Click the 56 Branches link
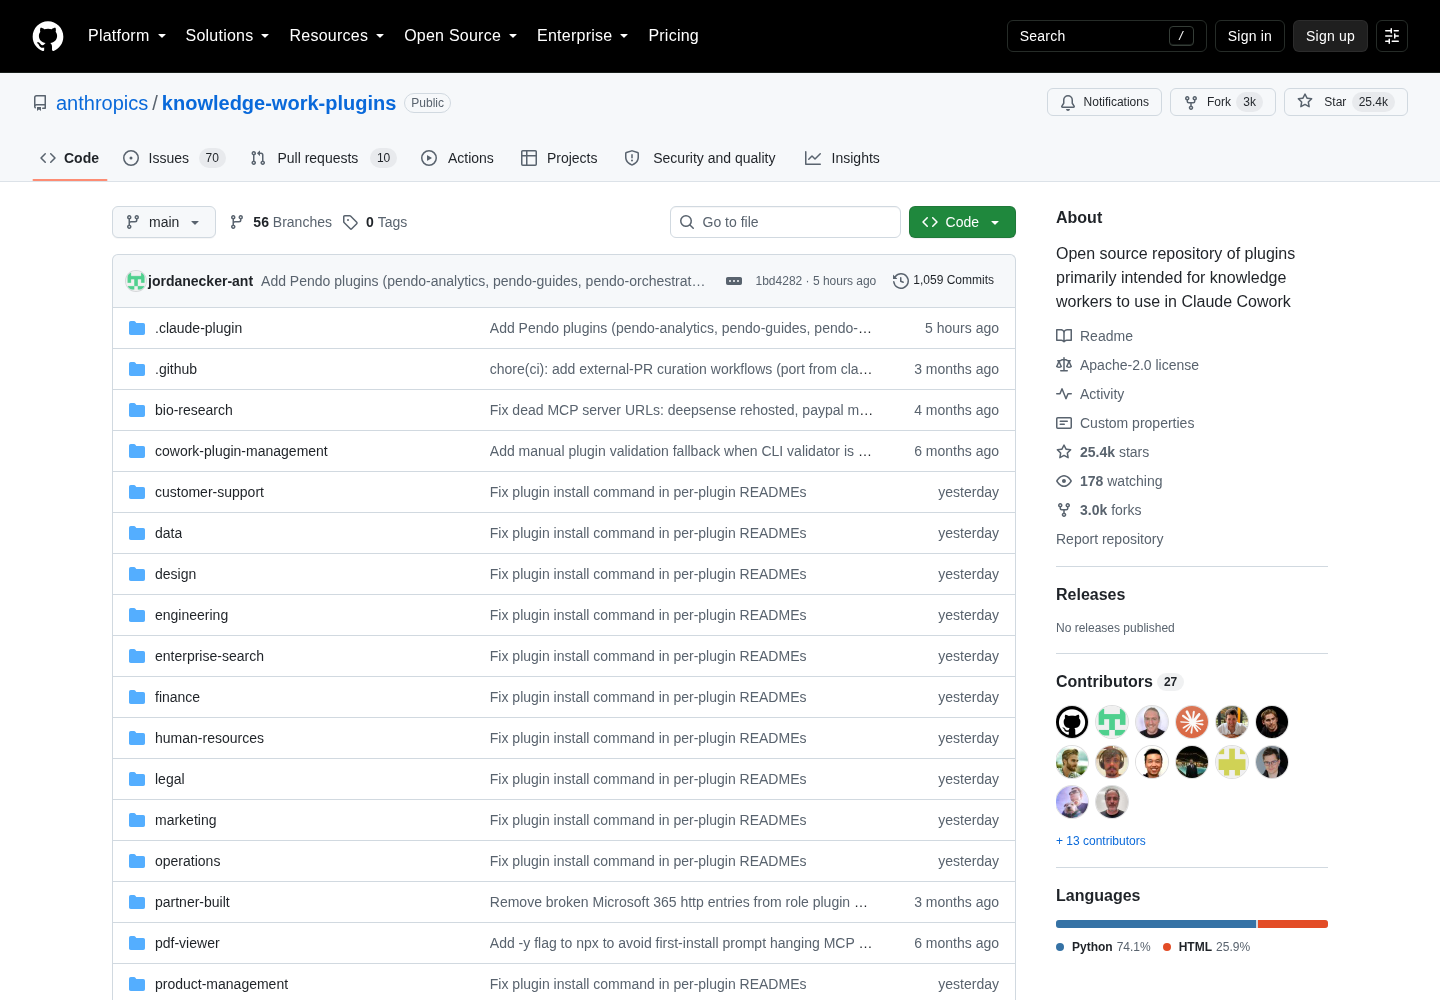This screenshot has width=1440, height=1000. [281, 222]
